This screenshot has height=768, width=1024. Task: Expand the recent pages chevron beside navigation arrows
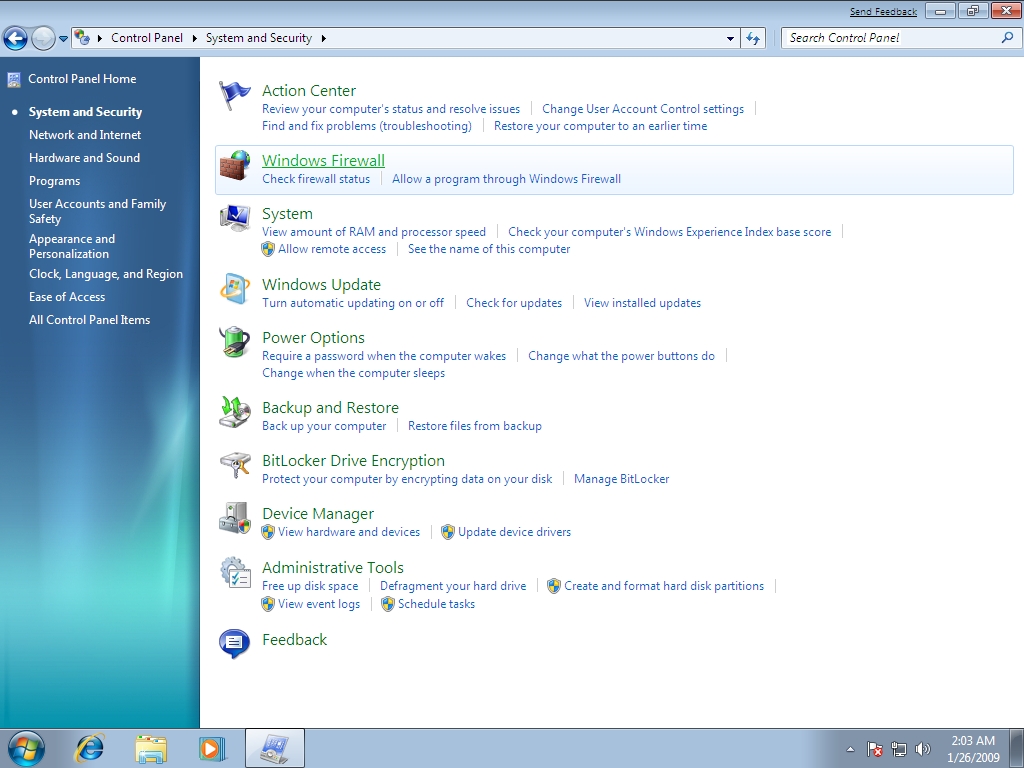pyautogui.click(x=63, y=37)
